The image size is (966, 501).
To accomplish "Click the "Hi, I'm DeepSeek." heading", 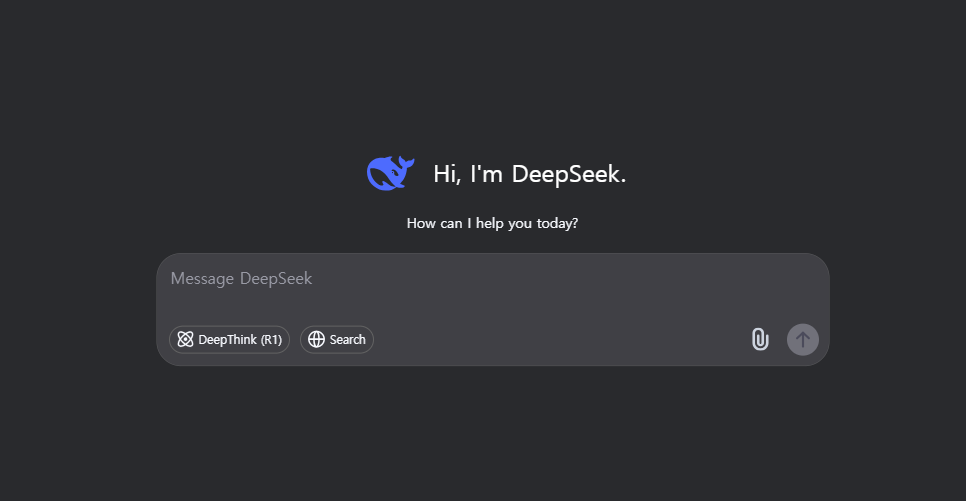I will click(x=530, y=174).
